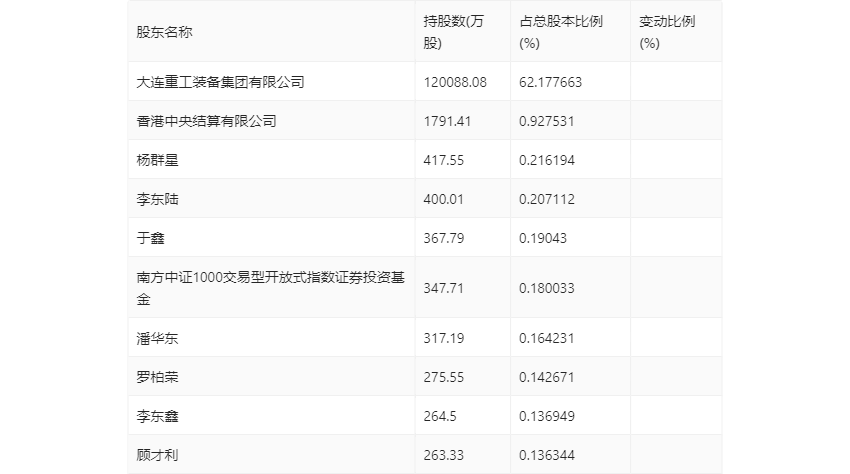
Task: Click the percentage 0.164231
Action: pyautogui.click(x=546, y=338)
